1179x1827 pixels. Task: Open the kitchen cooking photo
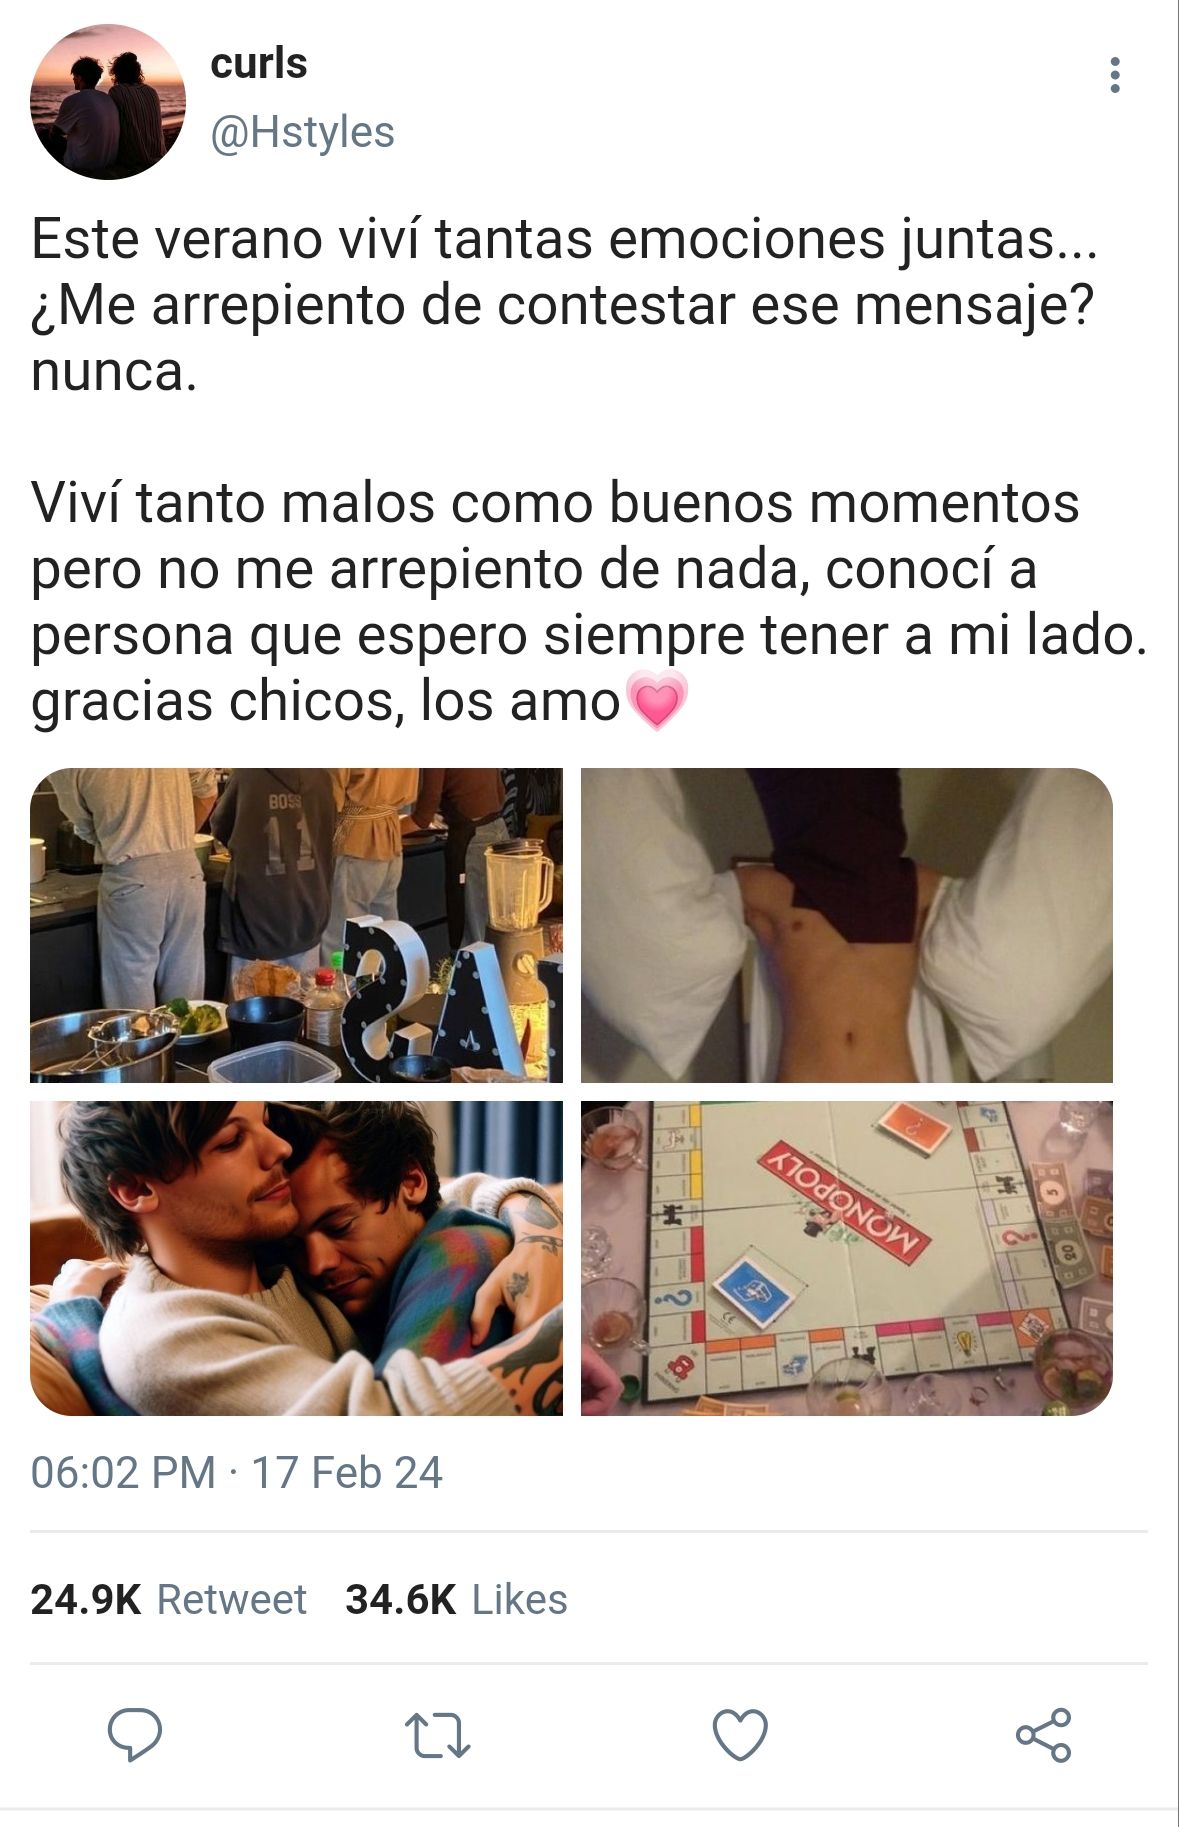[x=296, y=925]
